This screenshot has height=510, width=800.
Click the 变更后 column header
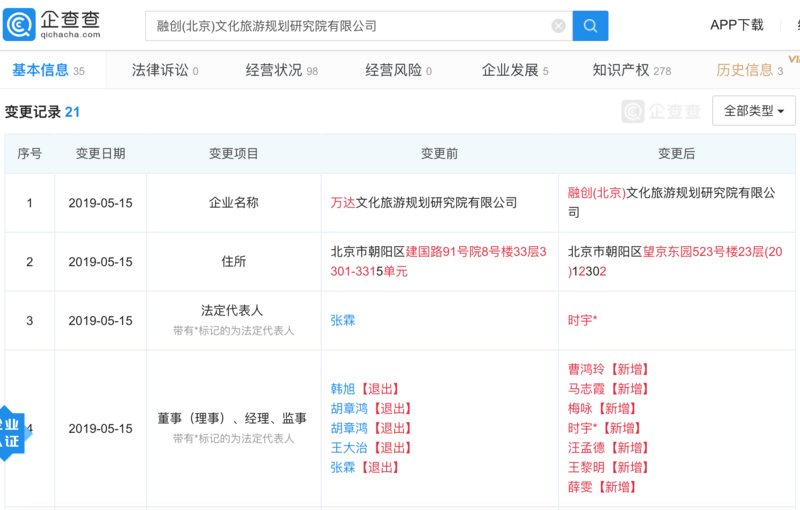[677, 154]
